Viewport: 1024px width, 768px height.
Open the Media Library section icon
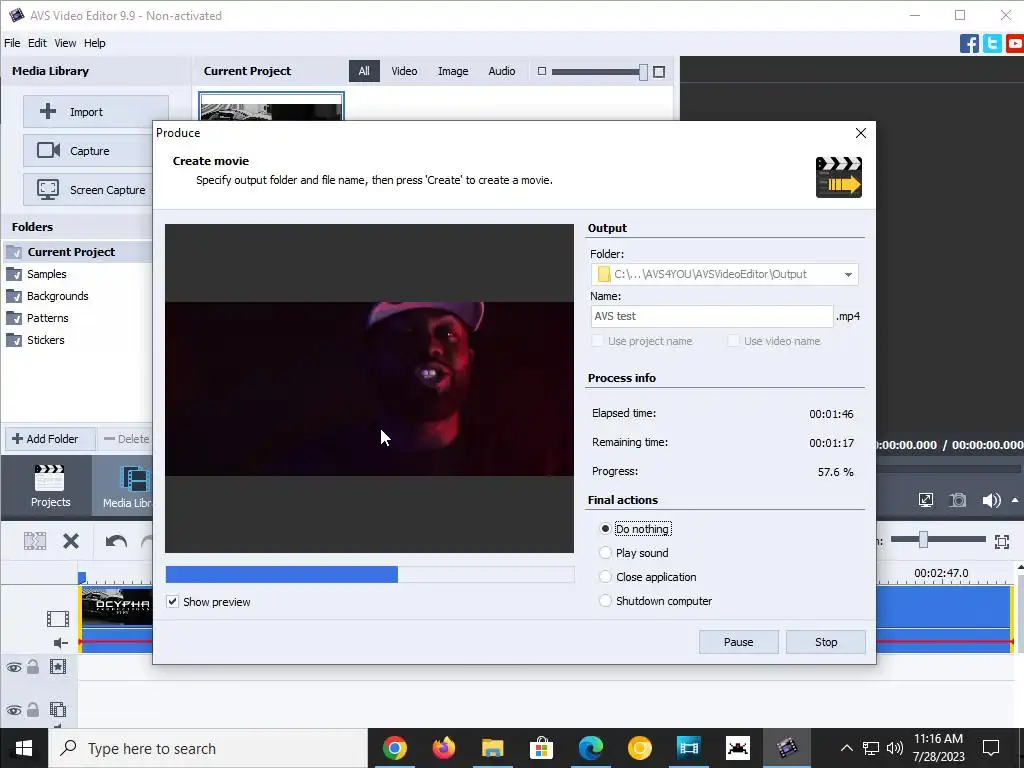tap(135, 479)
